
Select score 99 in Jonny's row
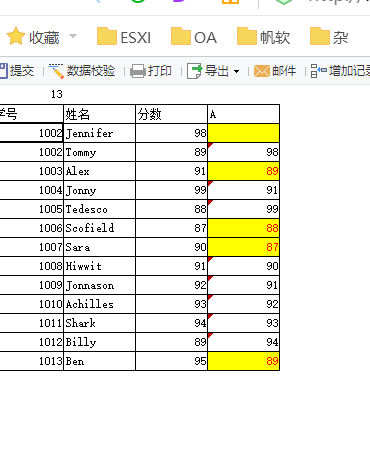[171, 190]
